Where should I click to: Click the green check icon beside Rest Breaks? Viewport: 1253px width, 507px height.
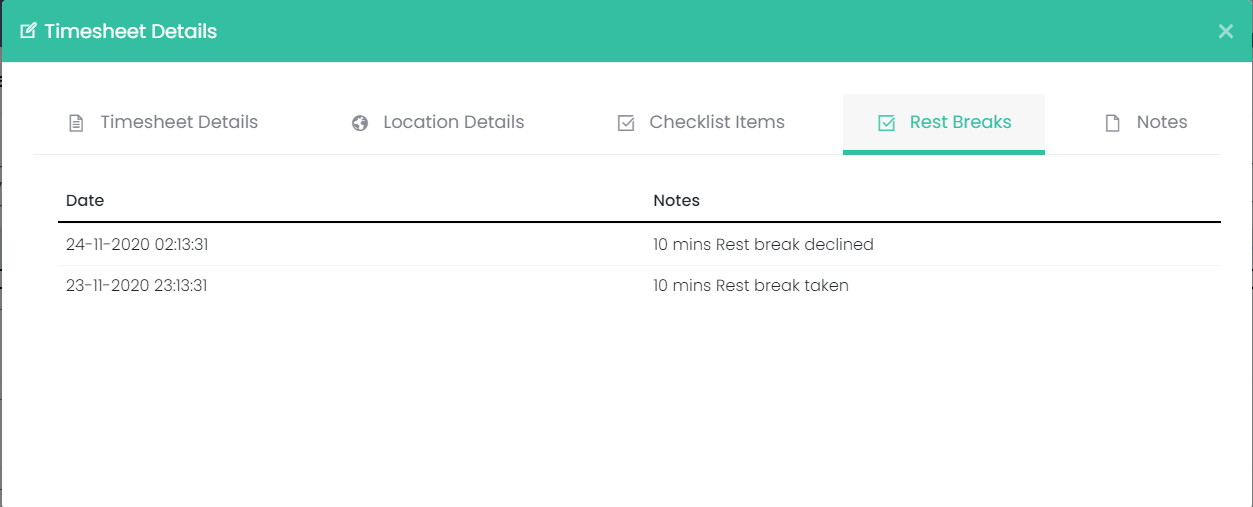(x=886, y=123)
